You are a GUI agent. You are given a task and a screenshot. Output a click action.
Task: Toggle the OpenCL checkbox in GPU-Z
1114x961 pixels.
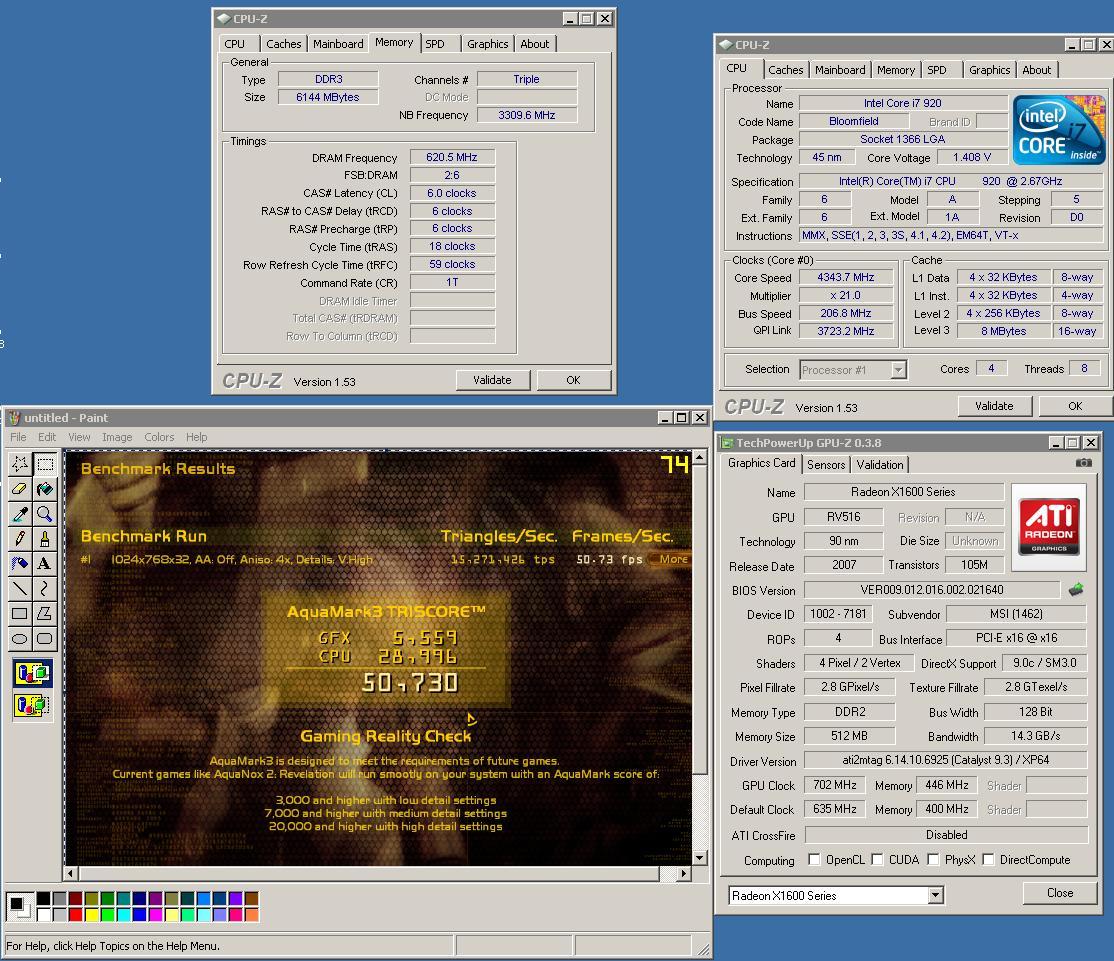click(x=814, y=859)
